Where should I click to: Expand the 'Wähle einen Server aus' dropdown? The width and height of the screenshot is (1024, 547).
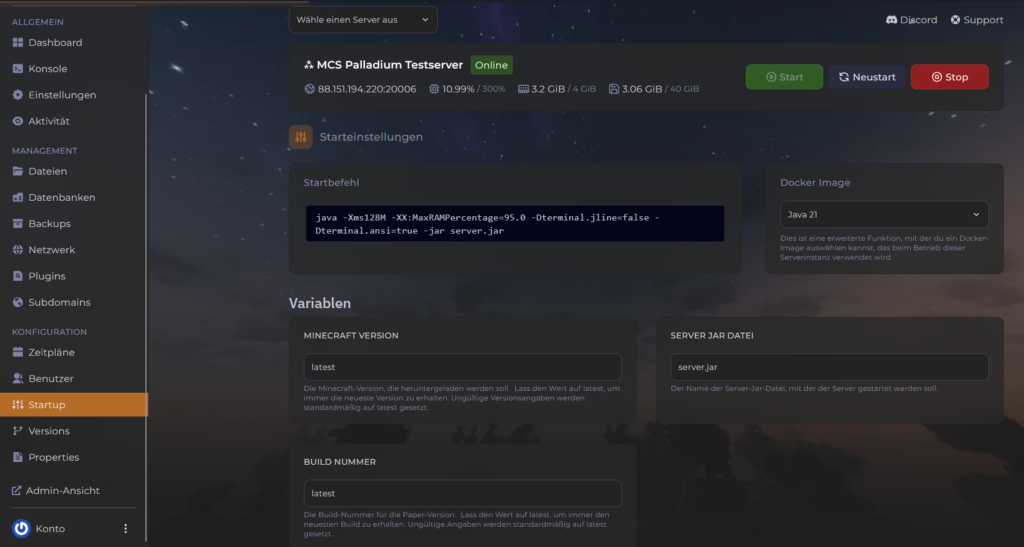tap(363, 20)
